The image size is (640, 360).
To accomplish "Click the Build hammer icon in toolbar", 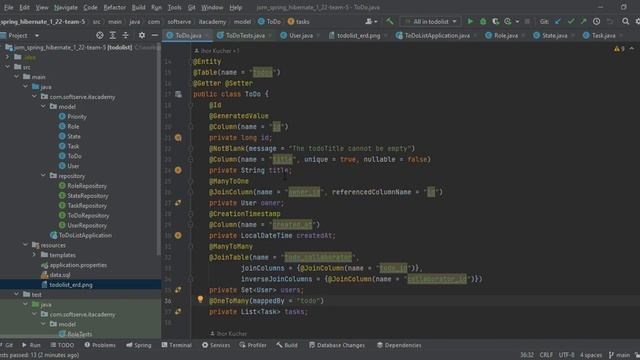I will pyautogui.click(x=390, y=22).
